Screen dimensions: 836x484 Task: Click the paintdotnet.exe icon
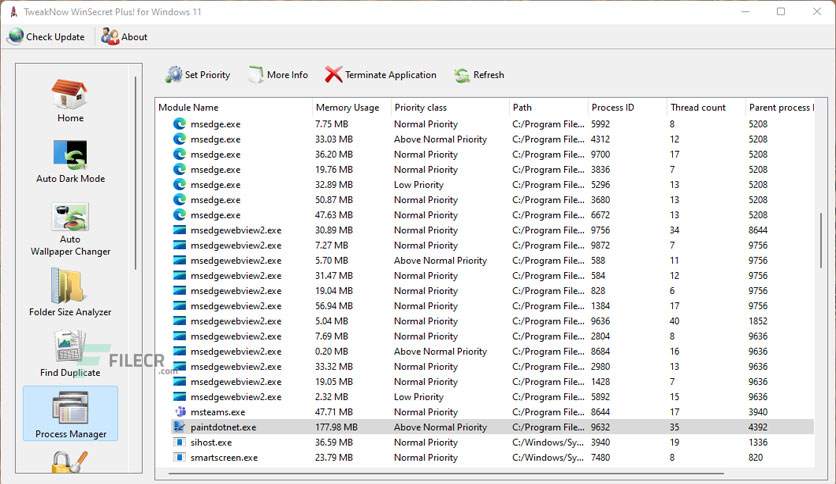(180, 427)
